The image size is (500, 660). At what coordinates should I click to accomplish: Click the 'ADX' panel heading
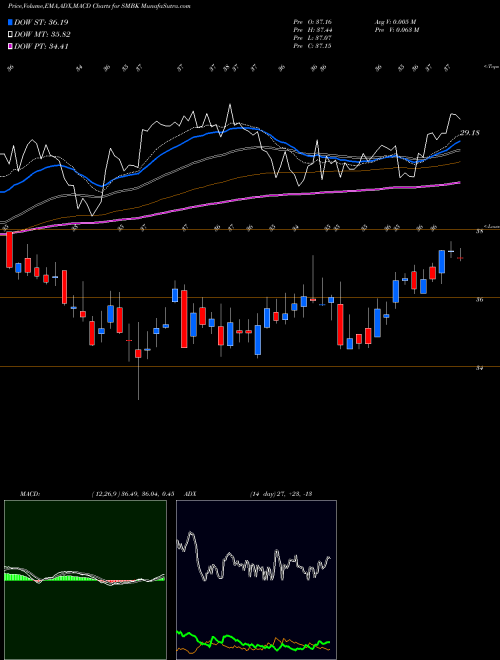[191, 494]
